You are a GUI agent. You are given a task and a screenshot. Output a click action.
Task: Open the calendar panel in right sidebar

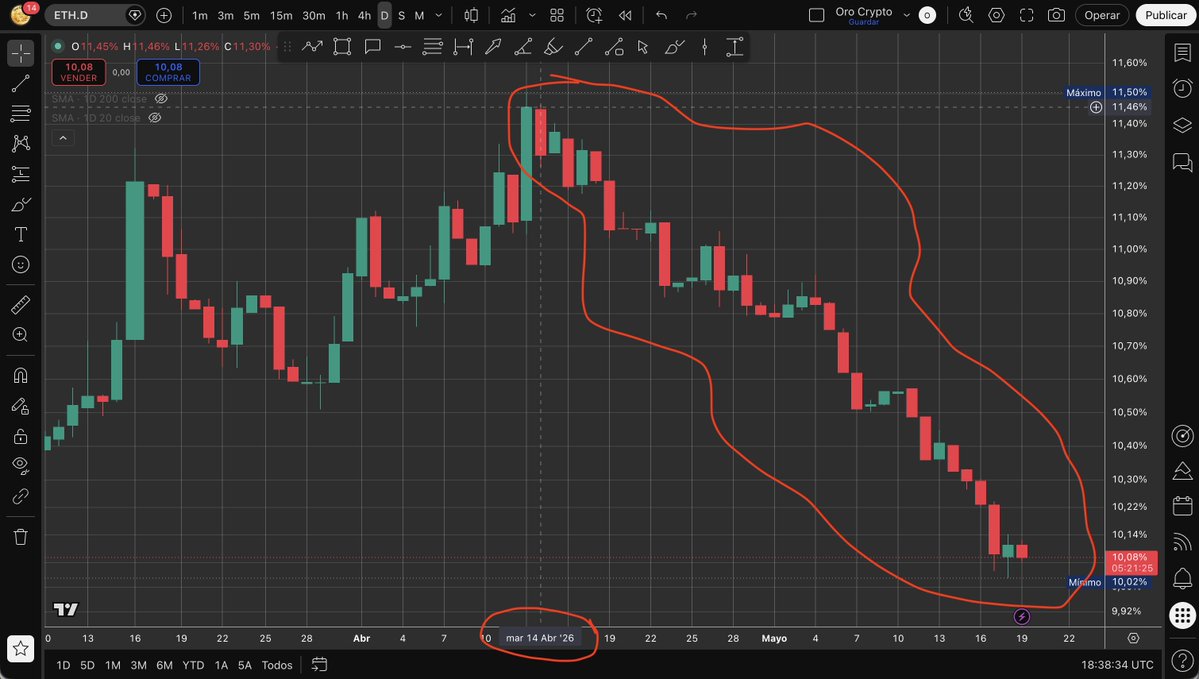tap(1182, 506)
